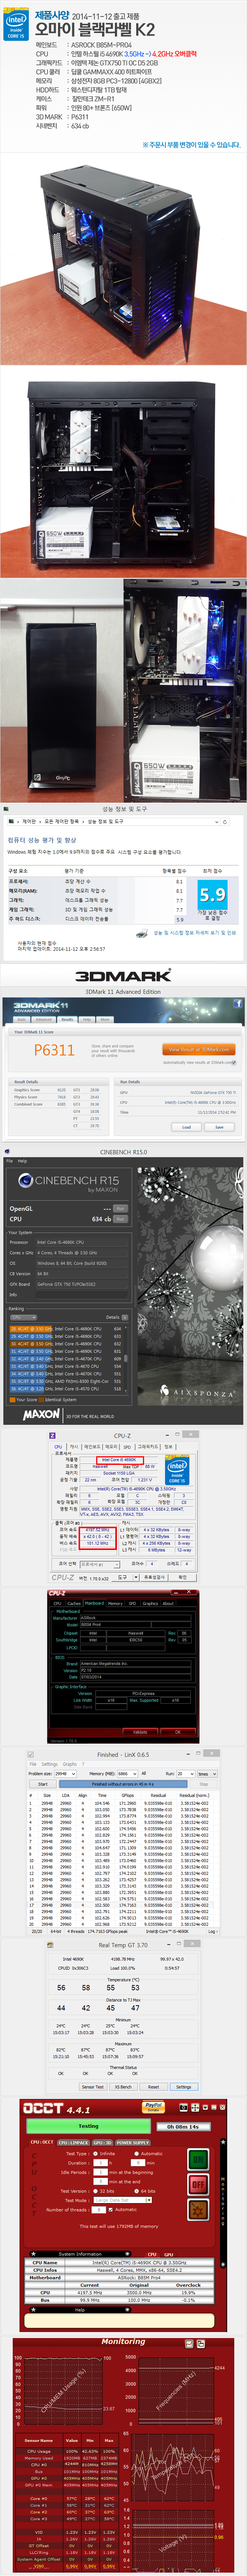Click Validate button in lower CPU-Z window
Screen dimensions: 247x2576
pyautogui.click(x=140, y=1732)
